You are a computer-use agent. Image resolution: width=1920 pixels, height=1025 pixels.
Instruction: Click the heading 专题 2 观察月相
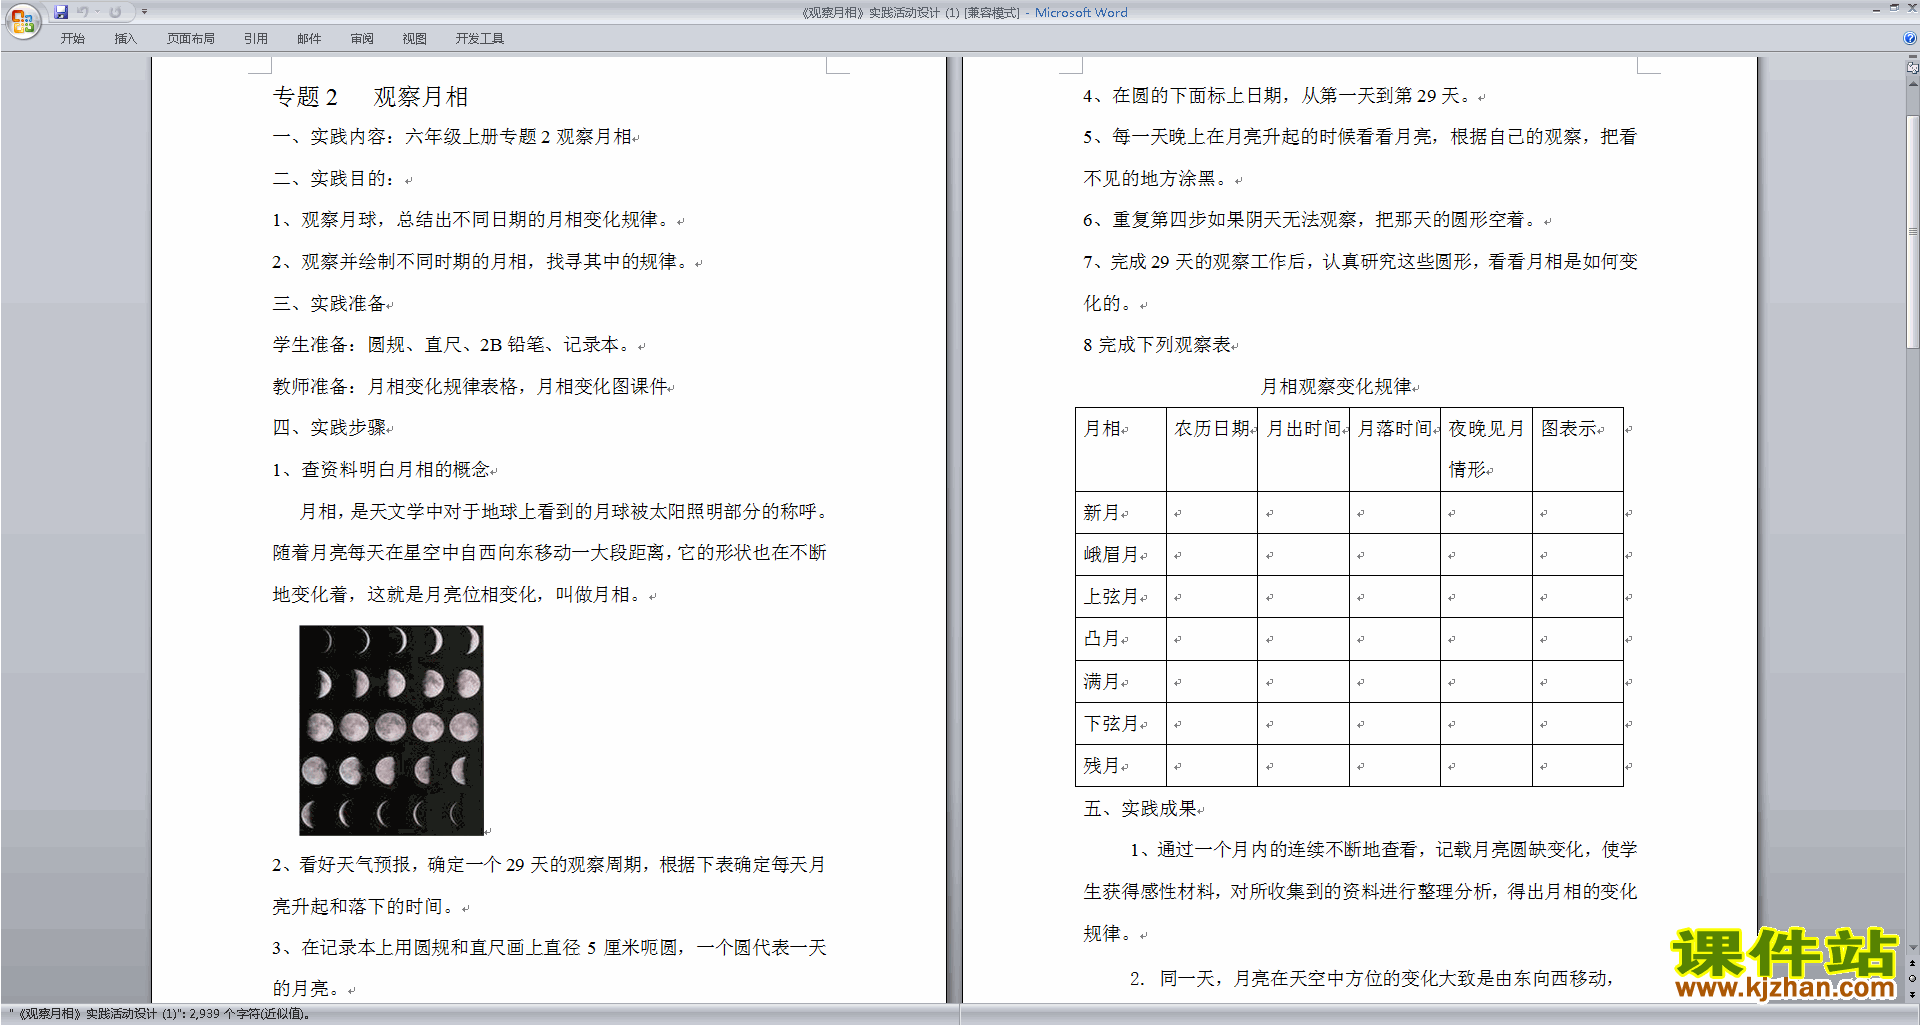tap(370, 97)
